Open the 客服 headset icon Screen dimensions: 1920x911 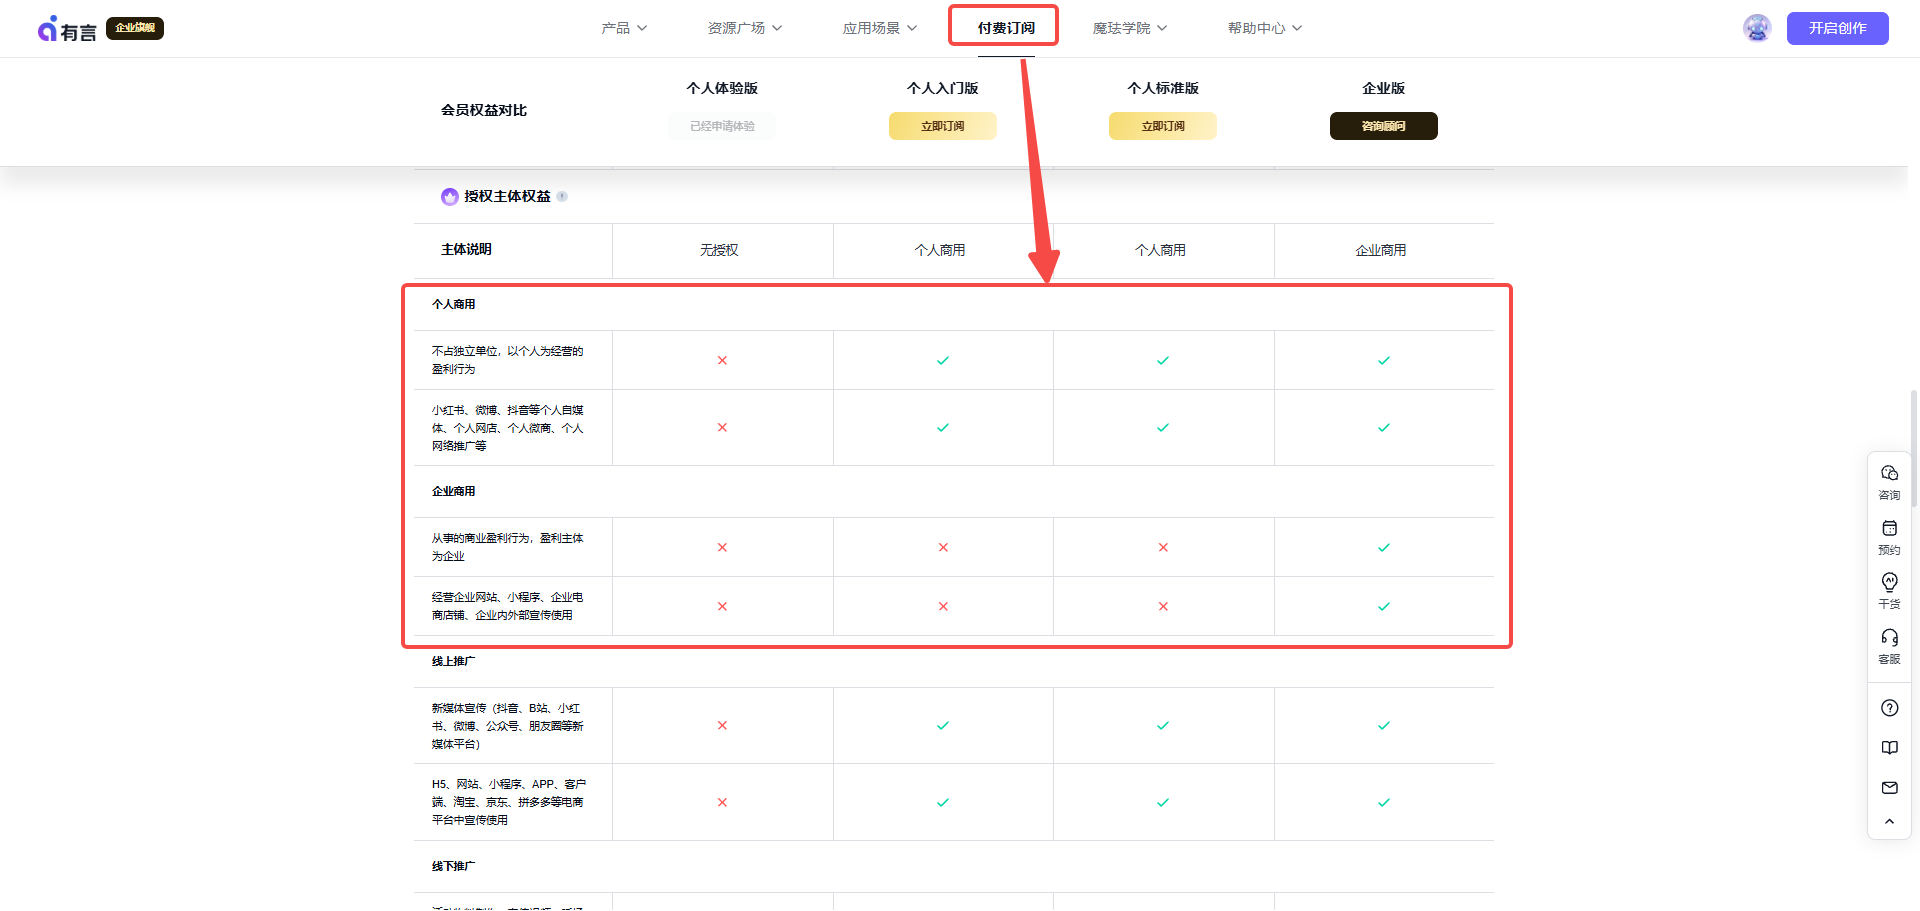pyautogui.click(x=1889, y=645)
